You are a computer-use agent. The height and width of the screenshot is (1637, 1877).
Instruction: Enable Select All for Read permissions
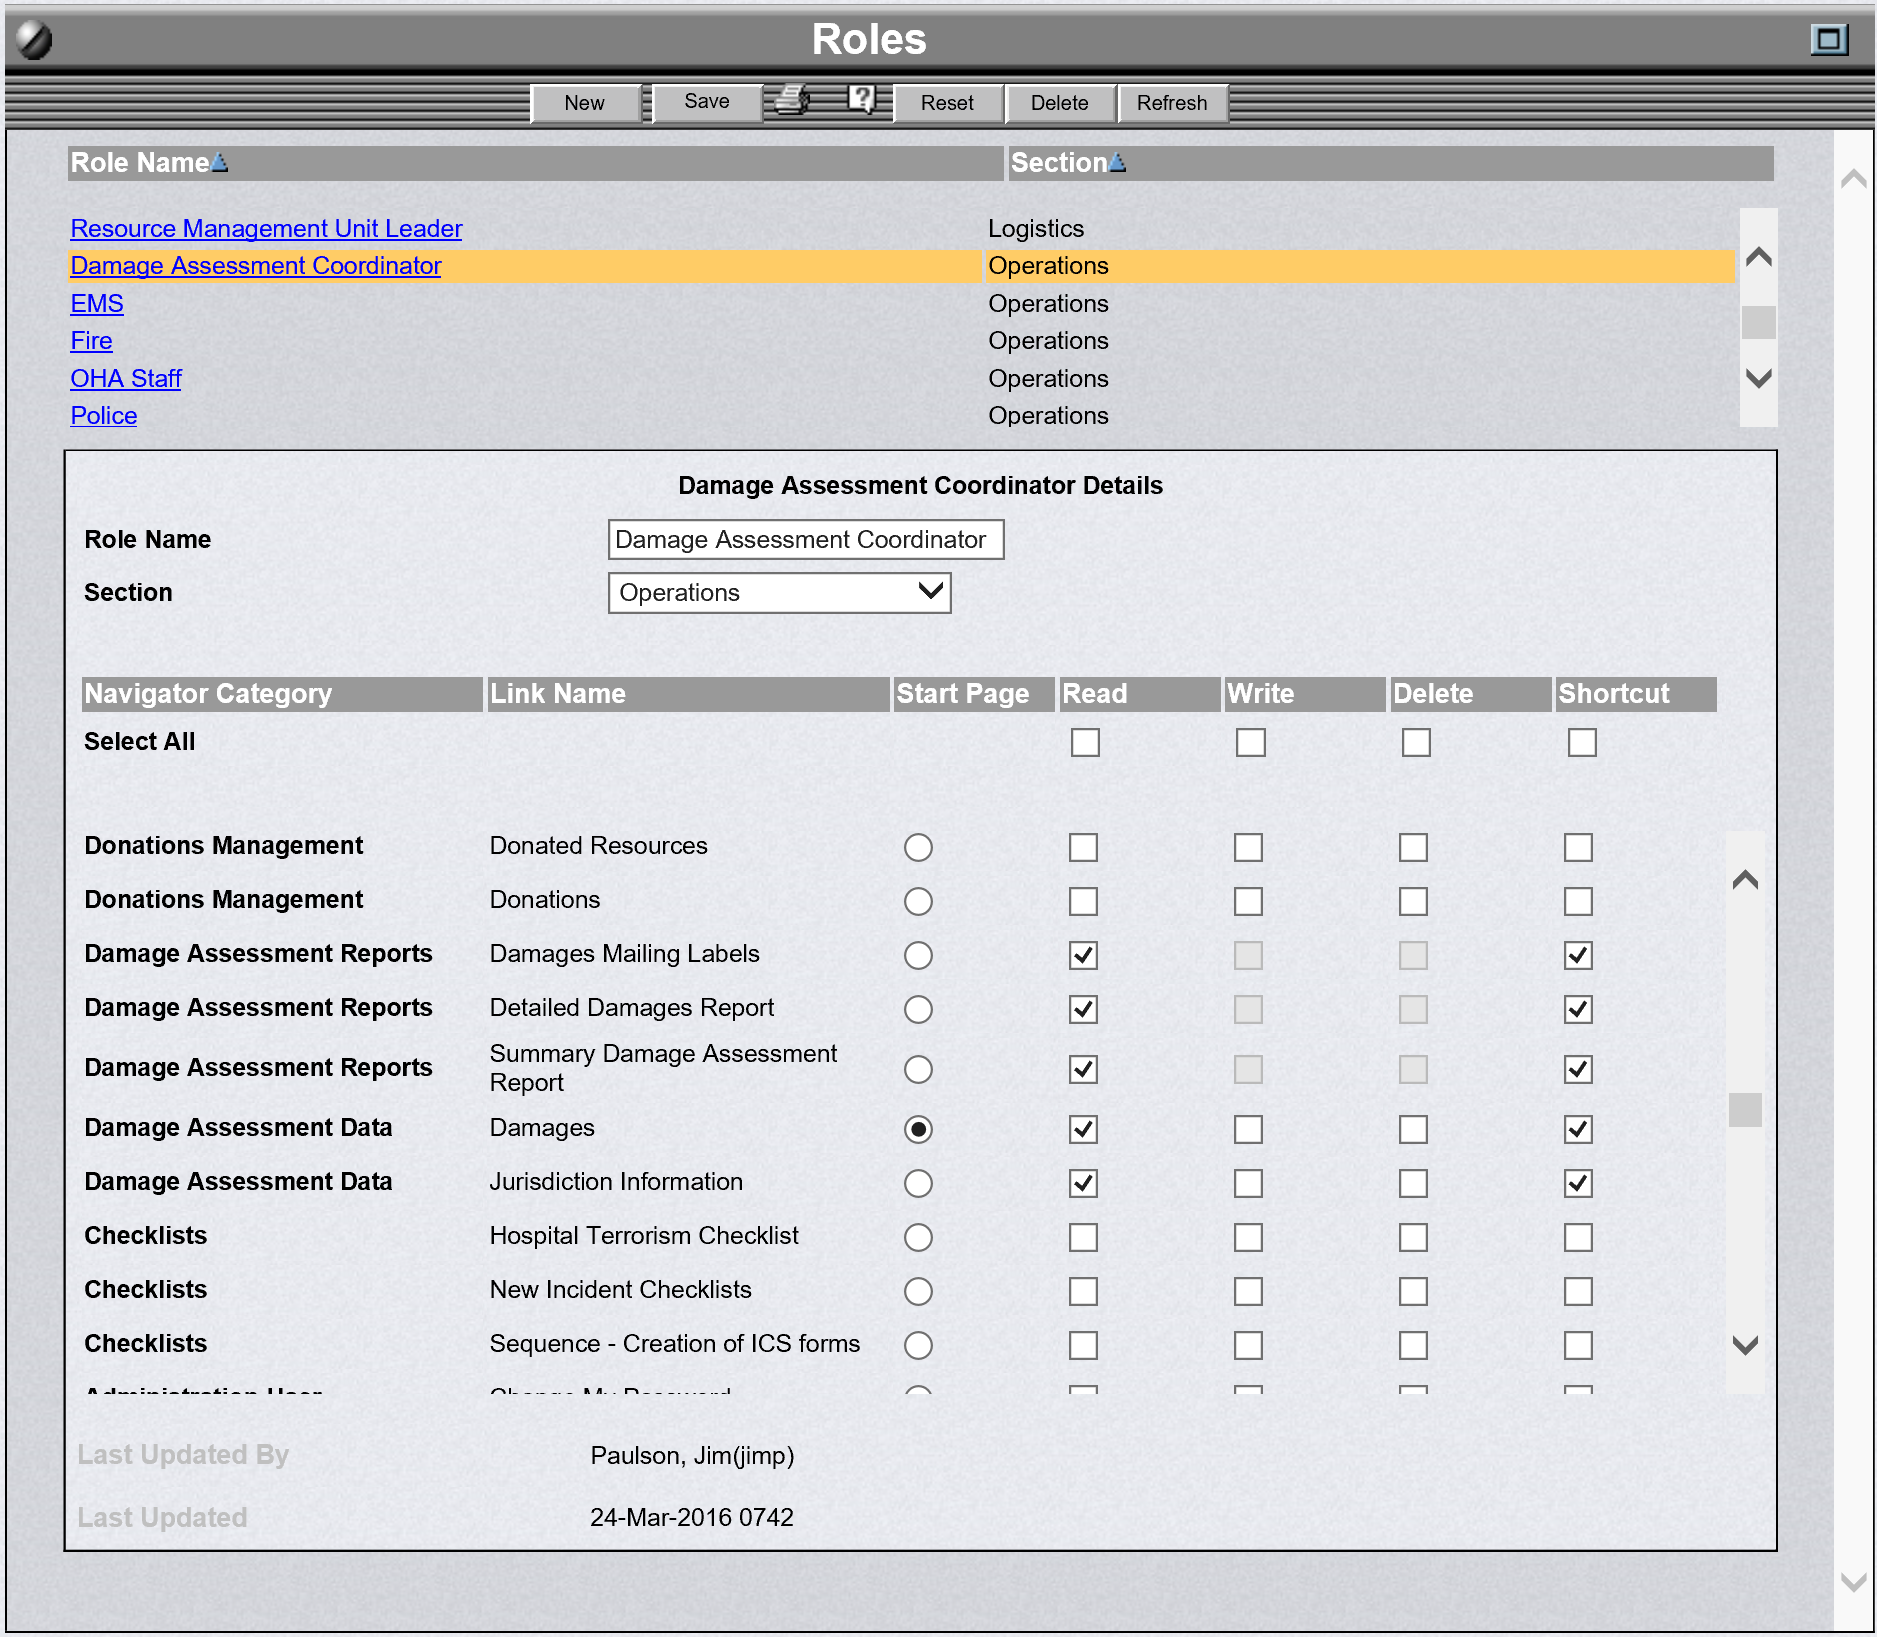point(1084,742)
